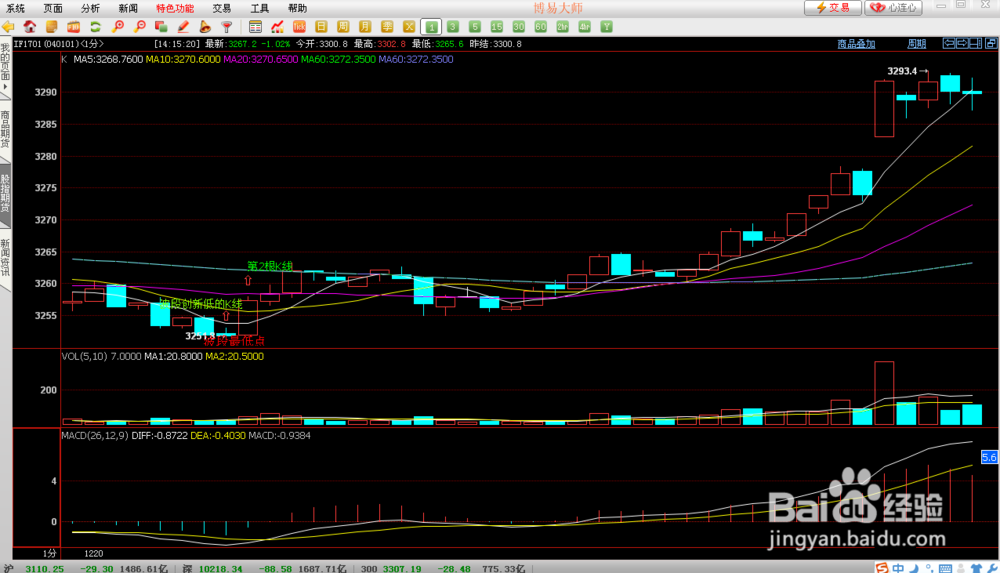The image size is (1000, 573).
Task: Select the 4-hour period button
Action: point(585,27)
